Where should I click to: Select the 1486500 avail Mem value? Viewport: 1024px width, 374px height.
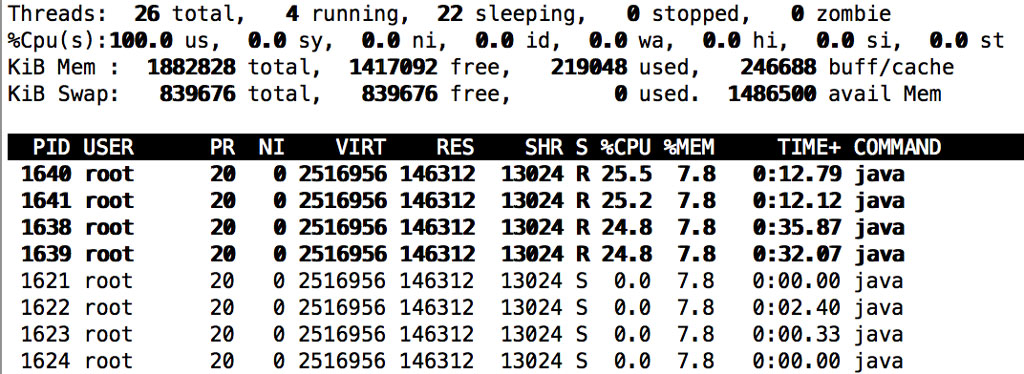click(771, 94)
